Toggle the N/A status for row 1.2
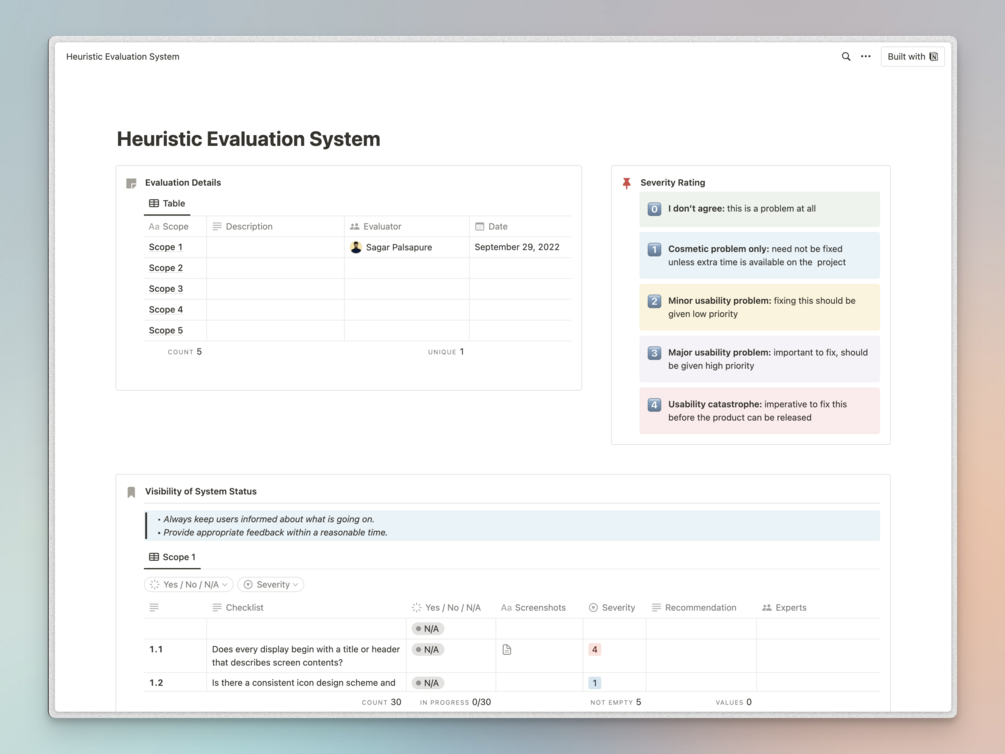 (427, 682)
